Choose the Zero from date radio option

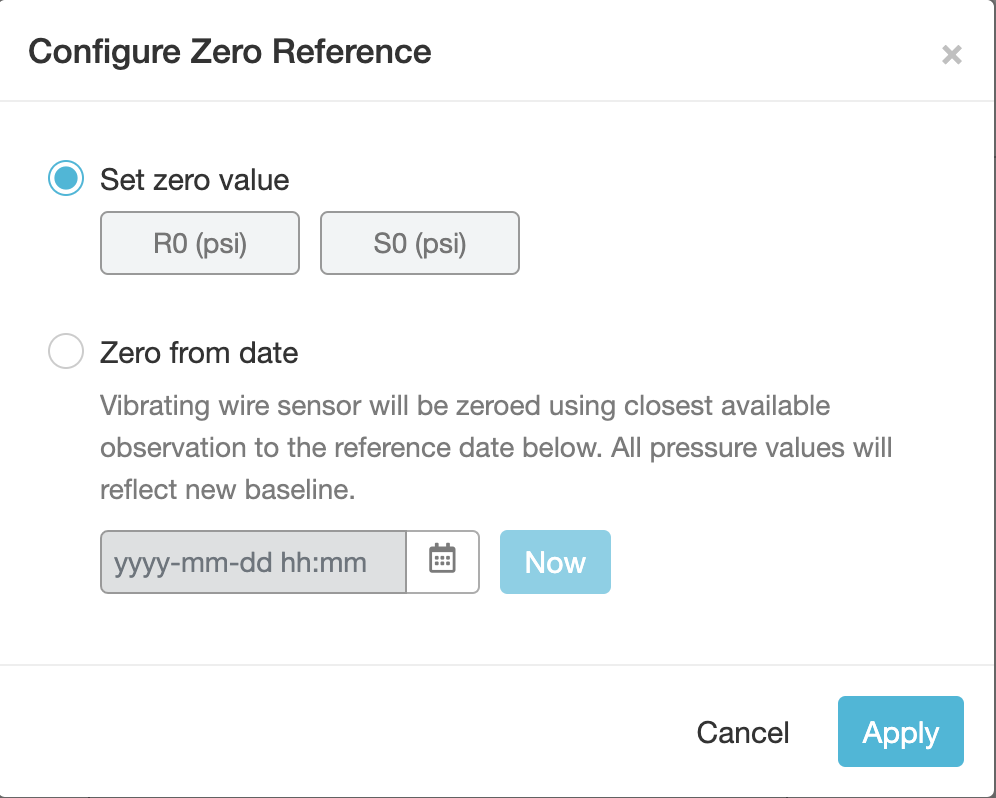tap(66, 351)
